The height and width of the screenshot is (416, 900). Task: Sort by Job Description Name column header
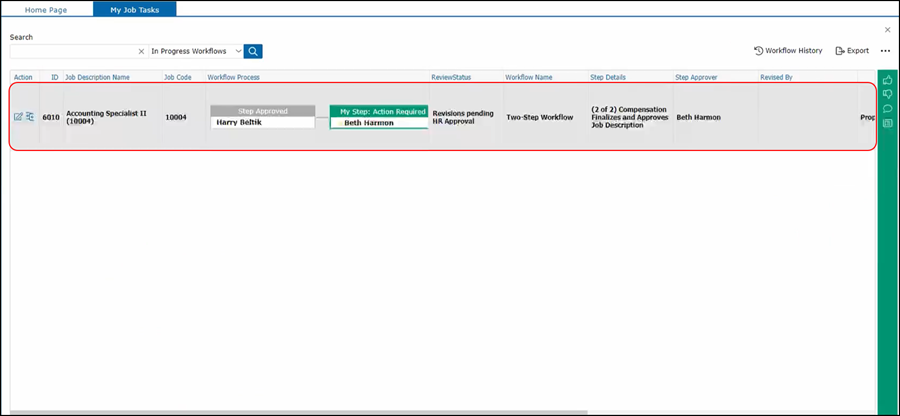tap(97, 77)
